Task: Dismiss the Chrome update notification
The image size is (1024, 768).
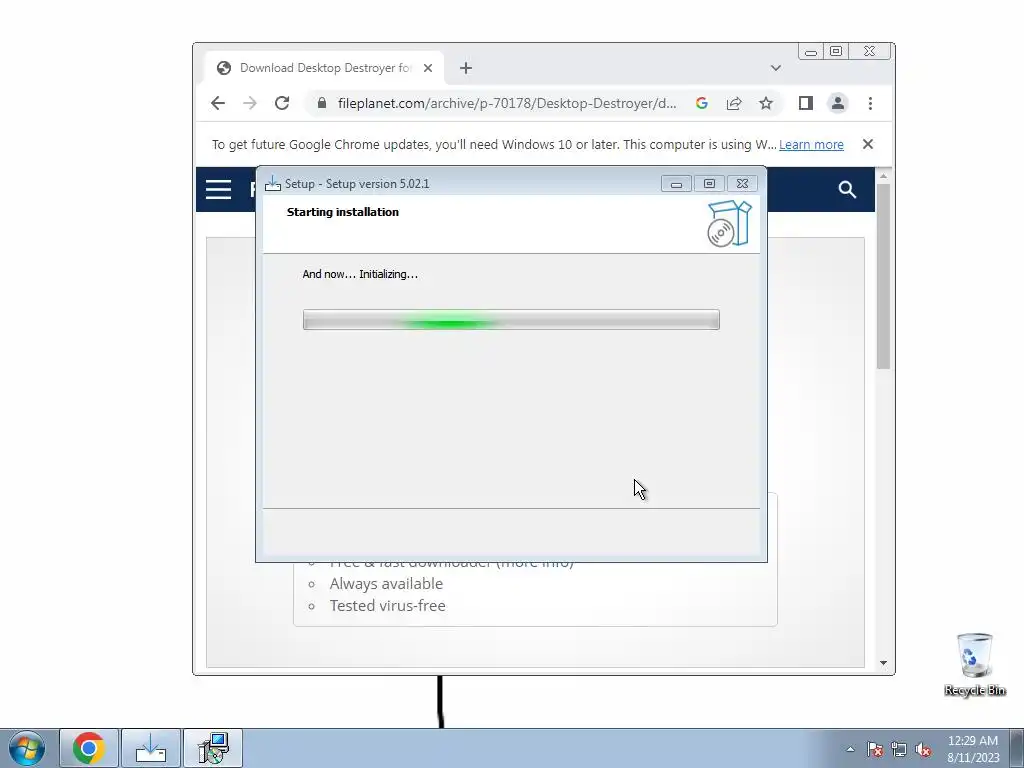Action: tap(867, 144)
